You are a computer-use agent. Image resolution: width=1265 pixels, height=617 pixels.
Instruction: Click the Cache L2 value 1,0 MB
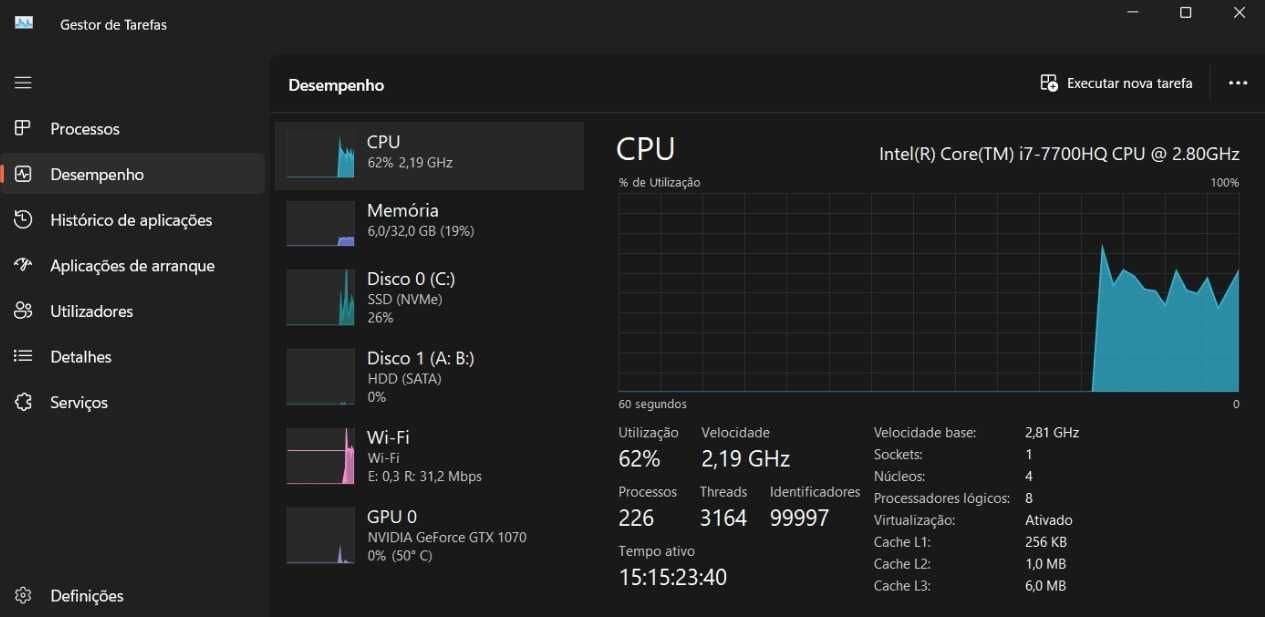click(1045, 564)
